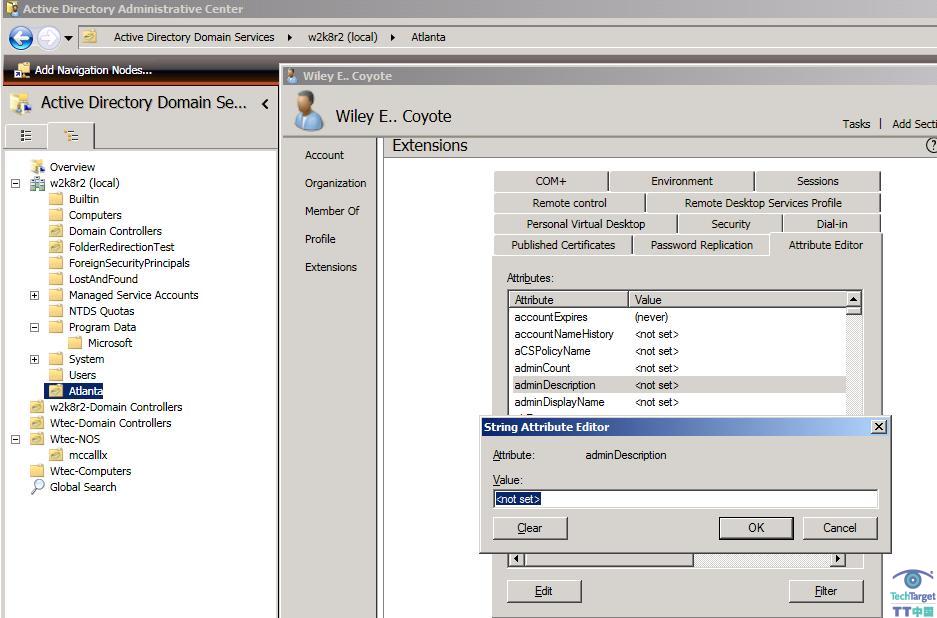Viewport: 937px width, 618px height.
Task: Open the Personal Virtual Desktop tab
Action: pos(586,224)
